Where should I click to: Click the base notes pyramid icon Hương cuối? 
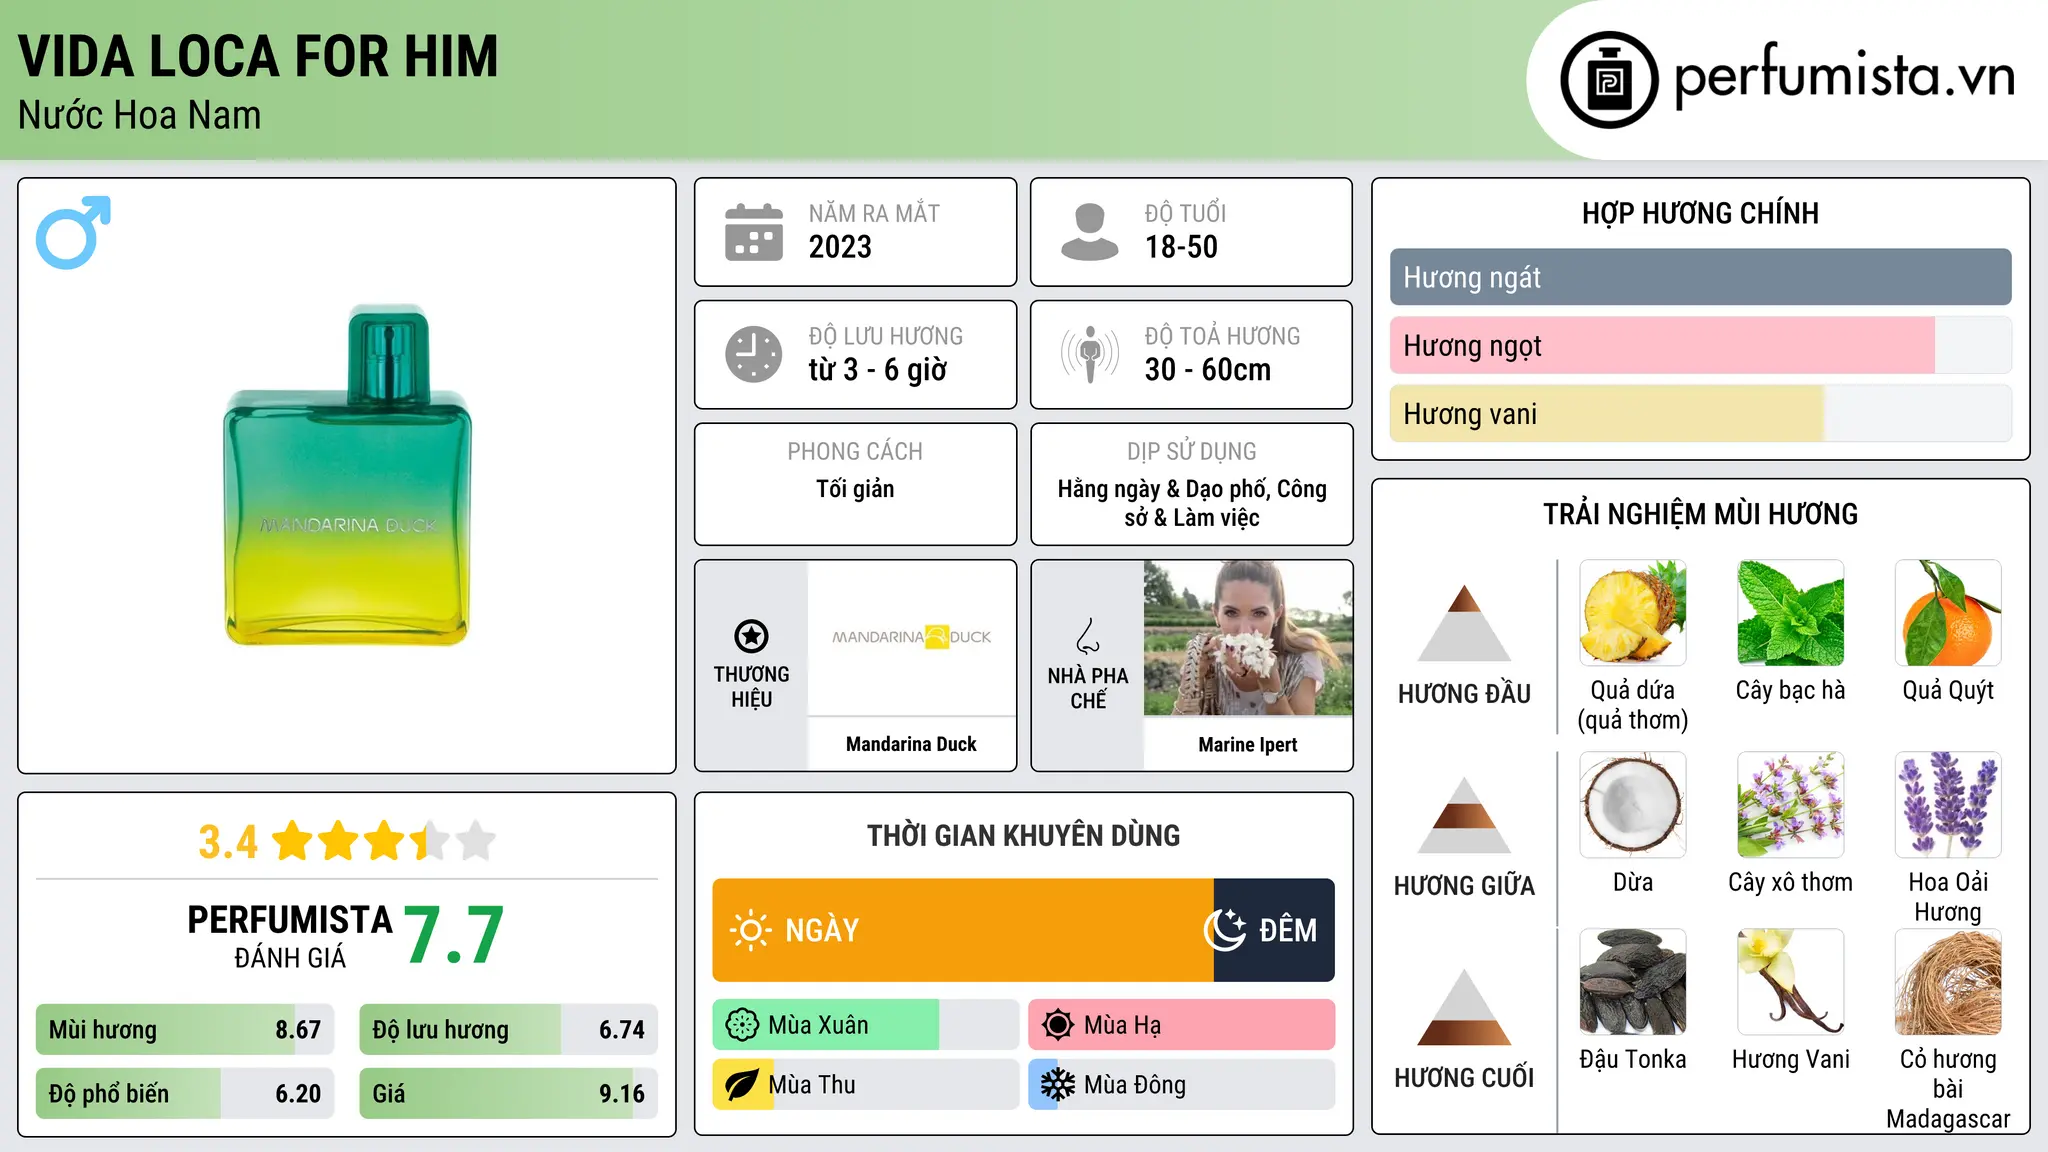click(1464, 1007)
